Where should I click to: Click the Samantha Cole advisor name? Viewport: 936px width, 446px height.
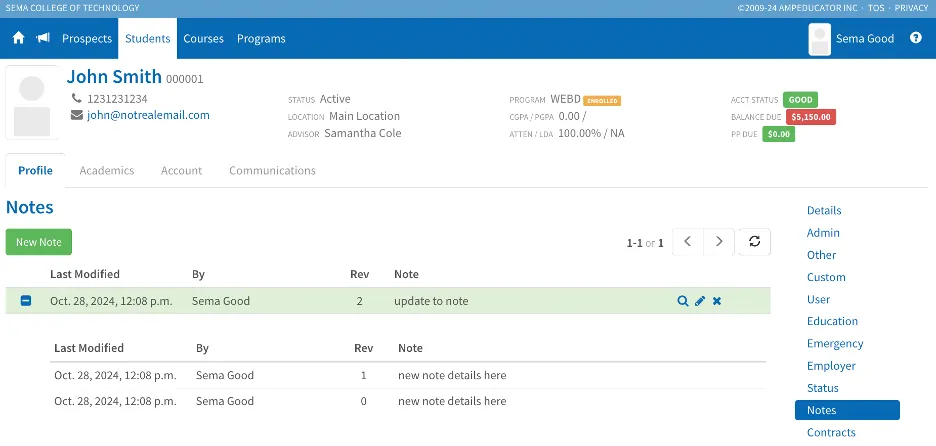(362, 133)
